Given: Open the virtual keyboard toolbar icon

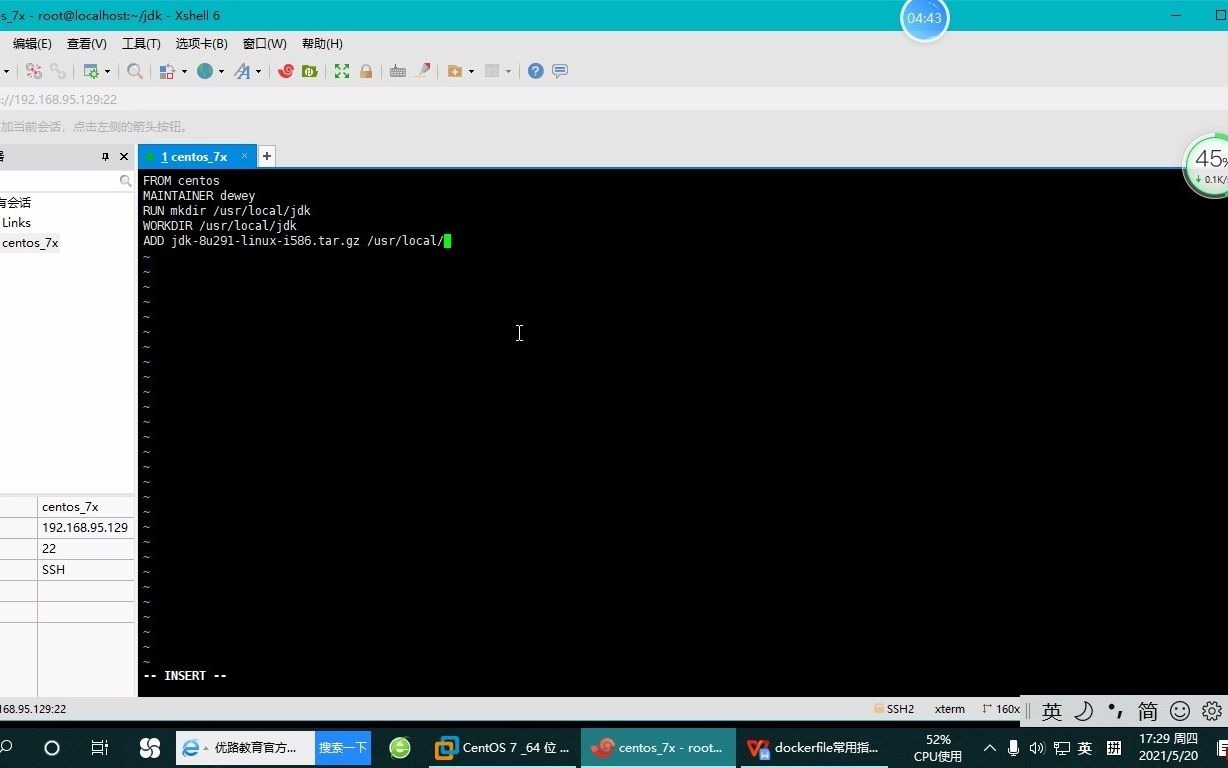Looking at the screenshot, I should 398,71.
